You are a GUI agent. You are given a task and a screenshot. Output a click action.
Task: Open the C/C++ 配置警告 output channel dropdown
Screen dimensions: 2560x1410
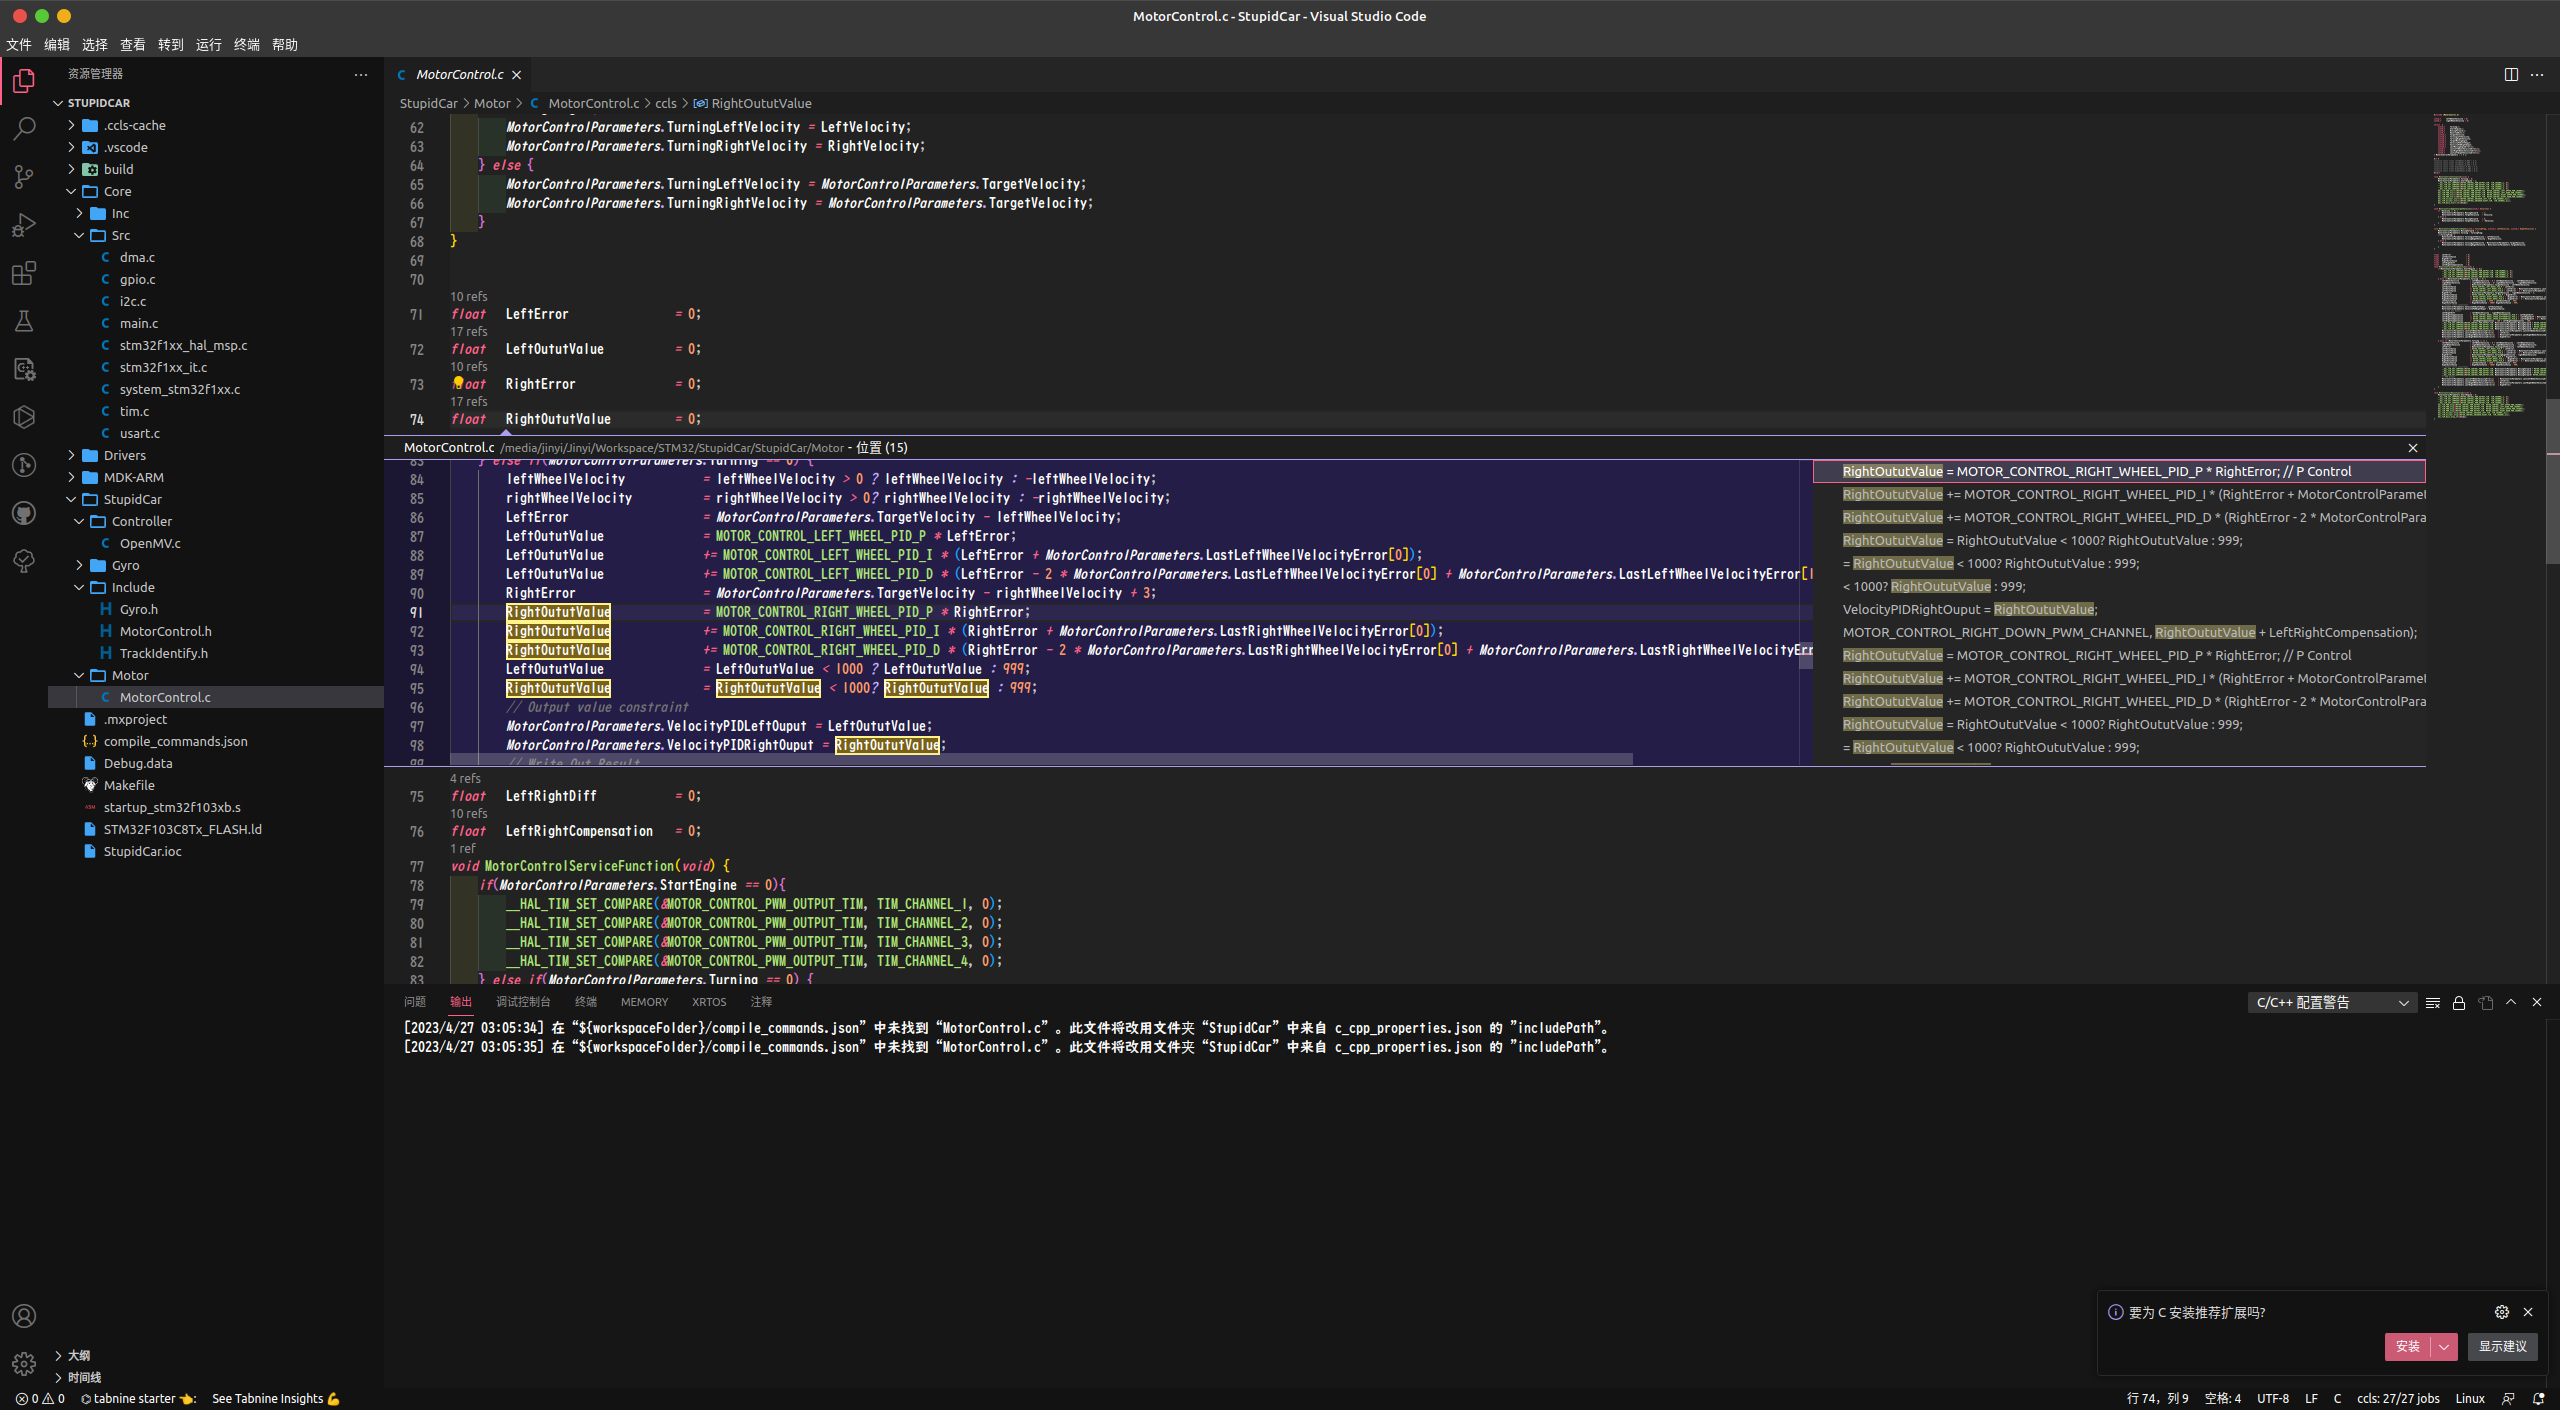click(2332, 1003)
